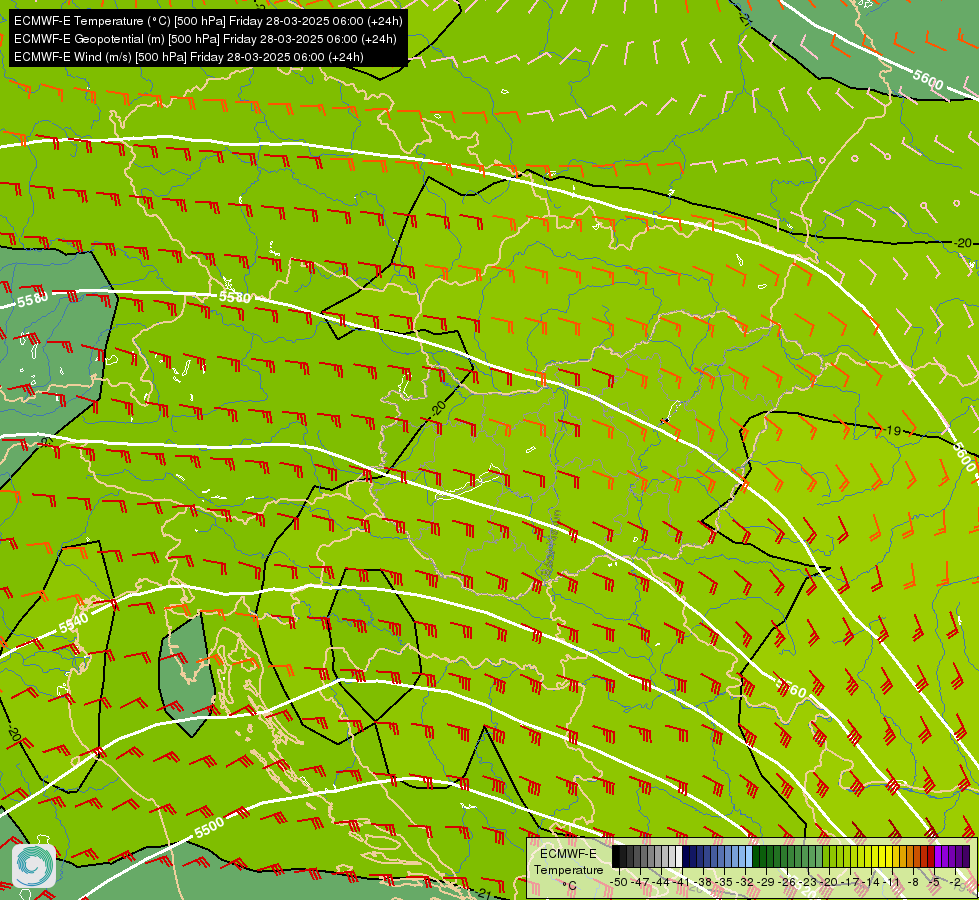Click the -20 value on the temperature legend
The height and width of the screenshot is (900, 979).
(x=829, y=883)
